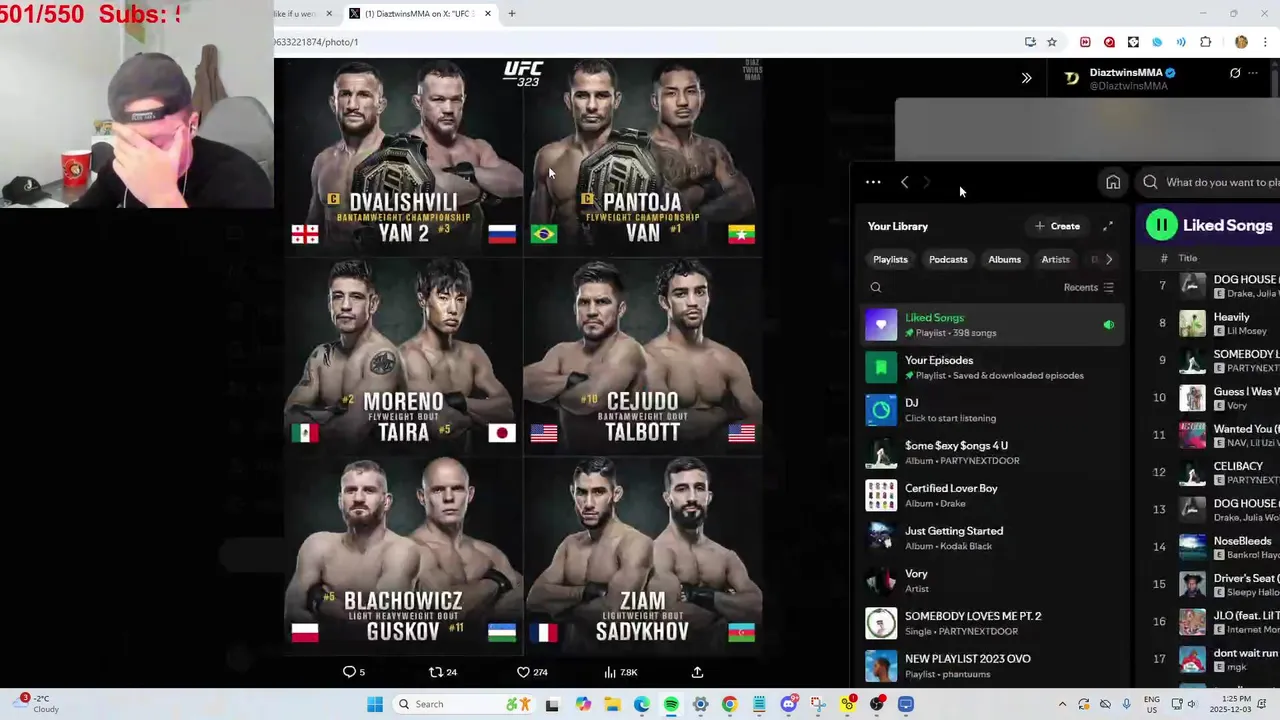This screenshot has width=1280, height=720.
Task: Open Certified Lover Boy album
Action: [x=990, y=495]
